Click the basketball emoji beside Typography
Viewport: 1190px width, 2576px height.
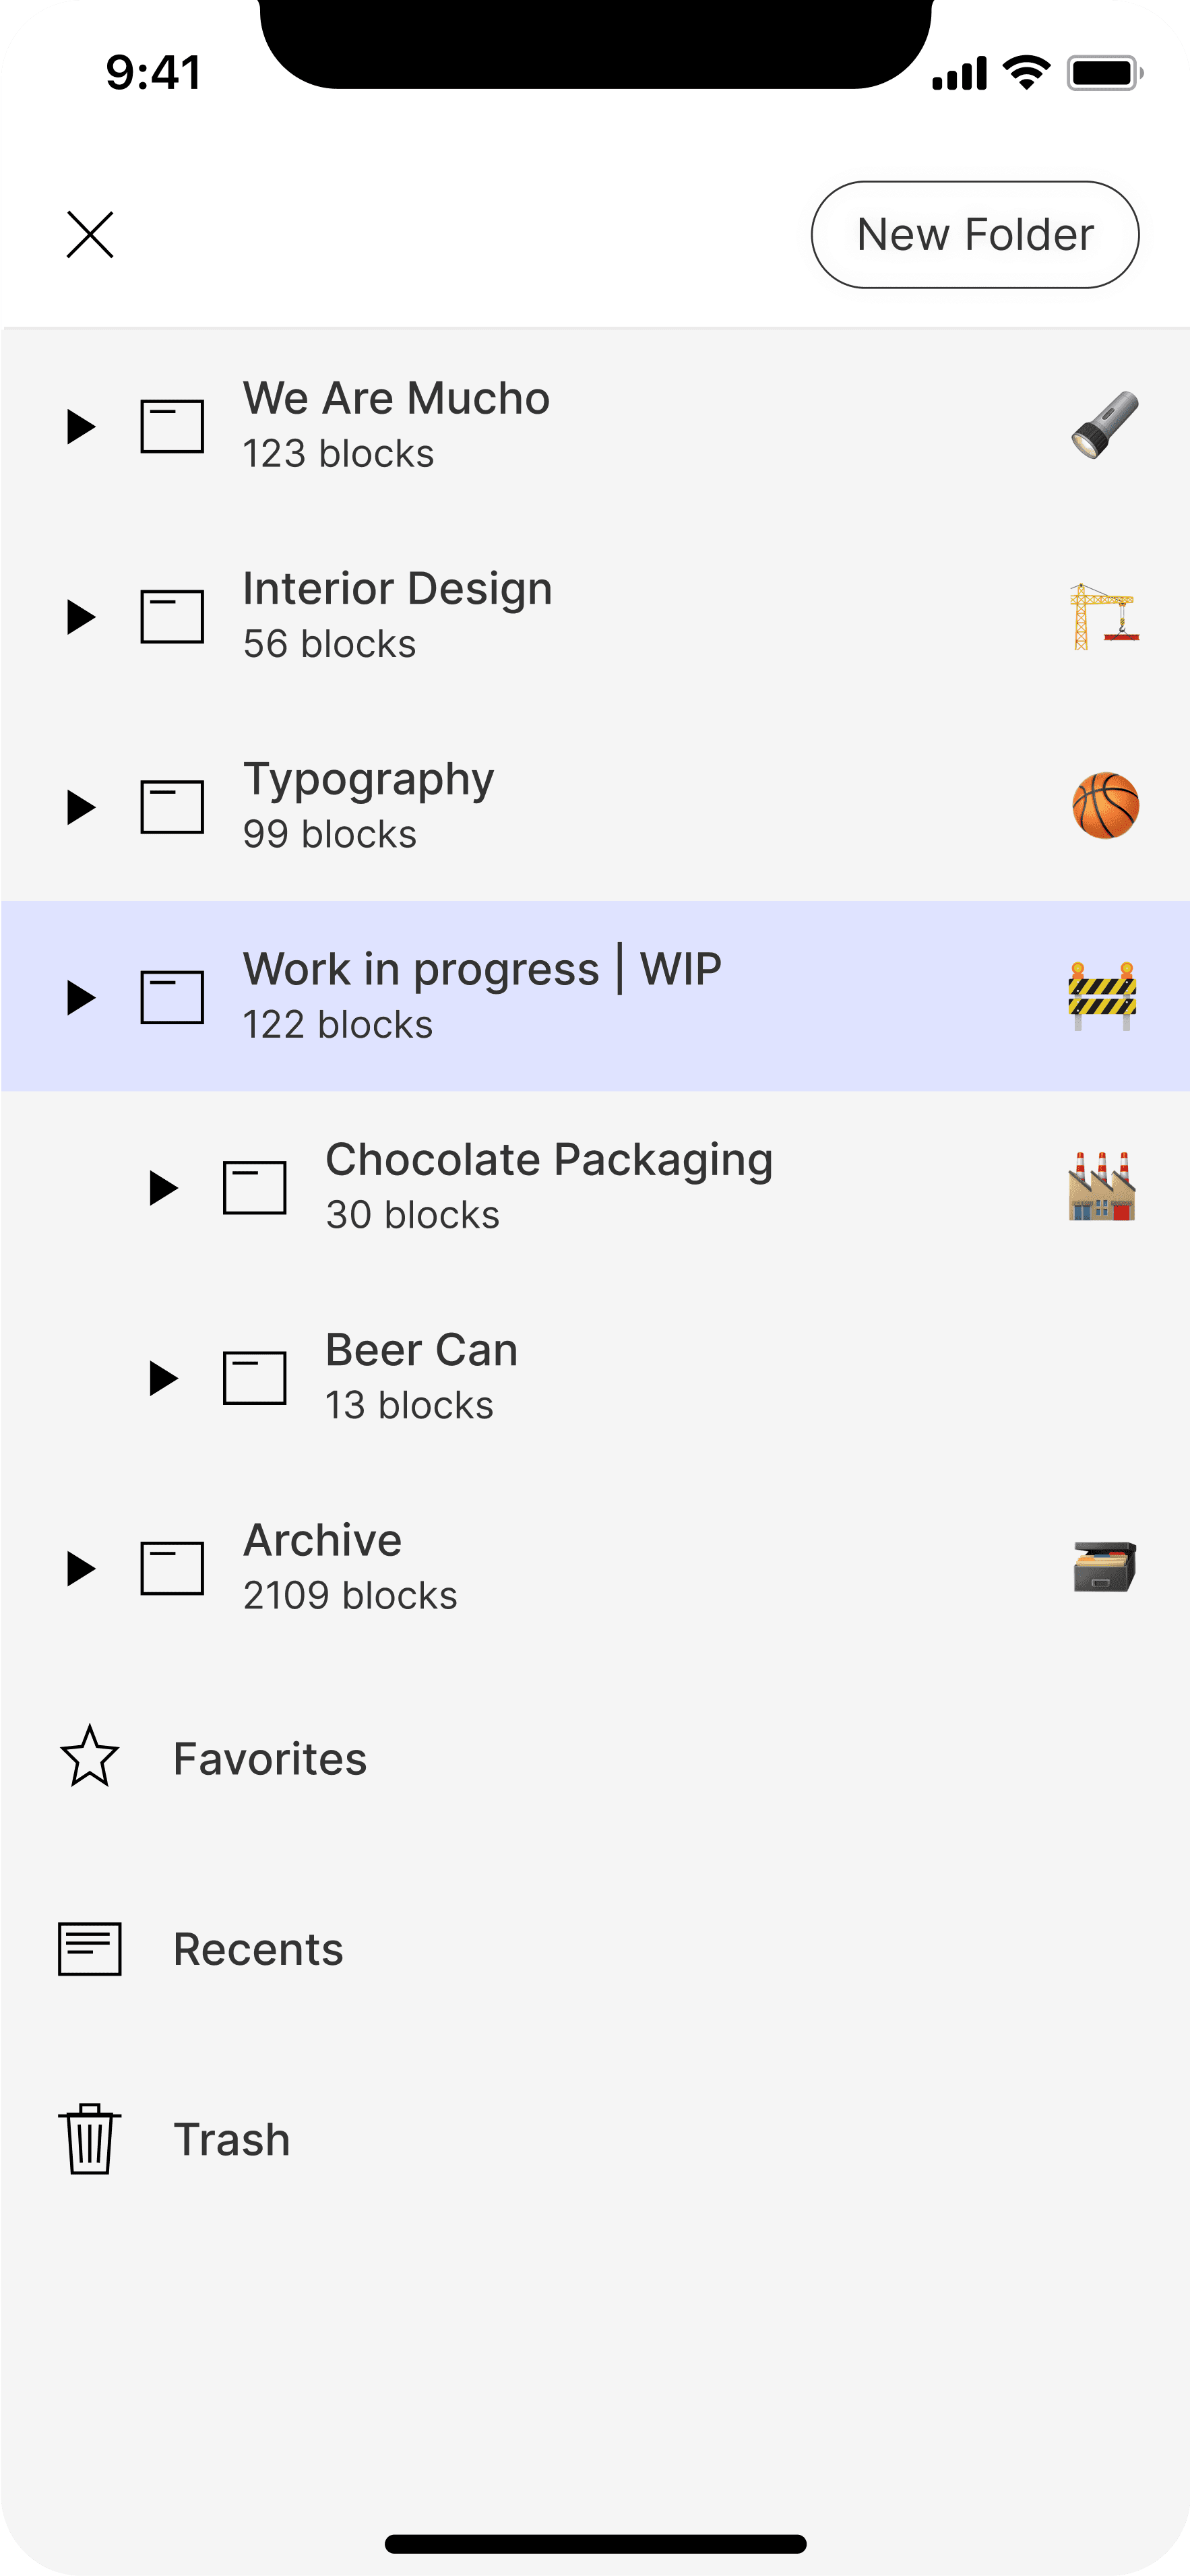(x=1105, y=806)
